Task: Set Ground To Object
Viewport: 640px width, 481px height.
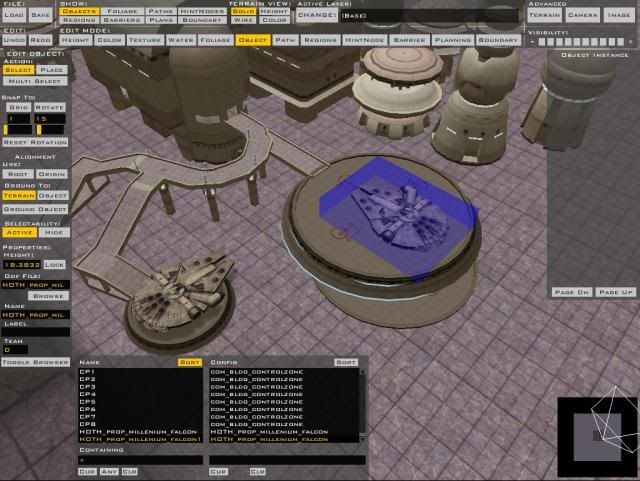Action: tap(53, 196)
